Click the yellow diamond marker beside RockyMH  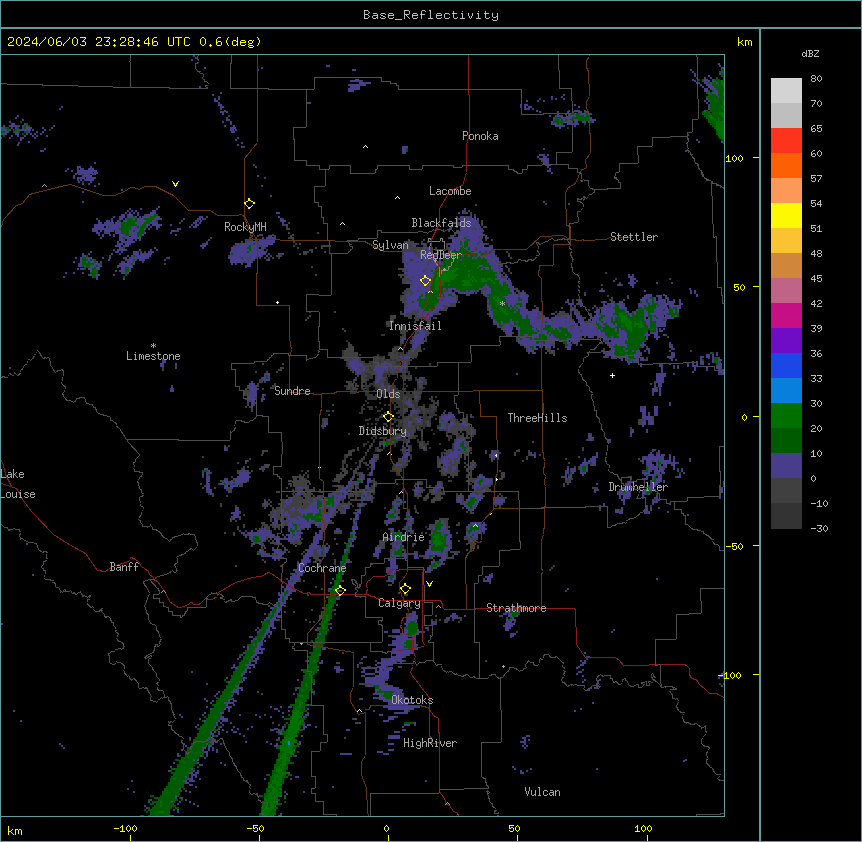pyautogui.click(x=249, y=204)
